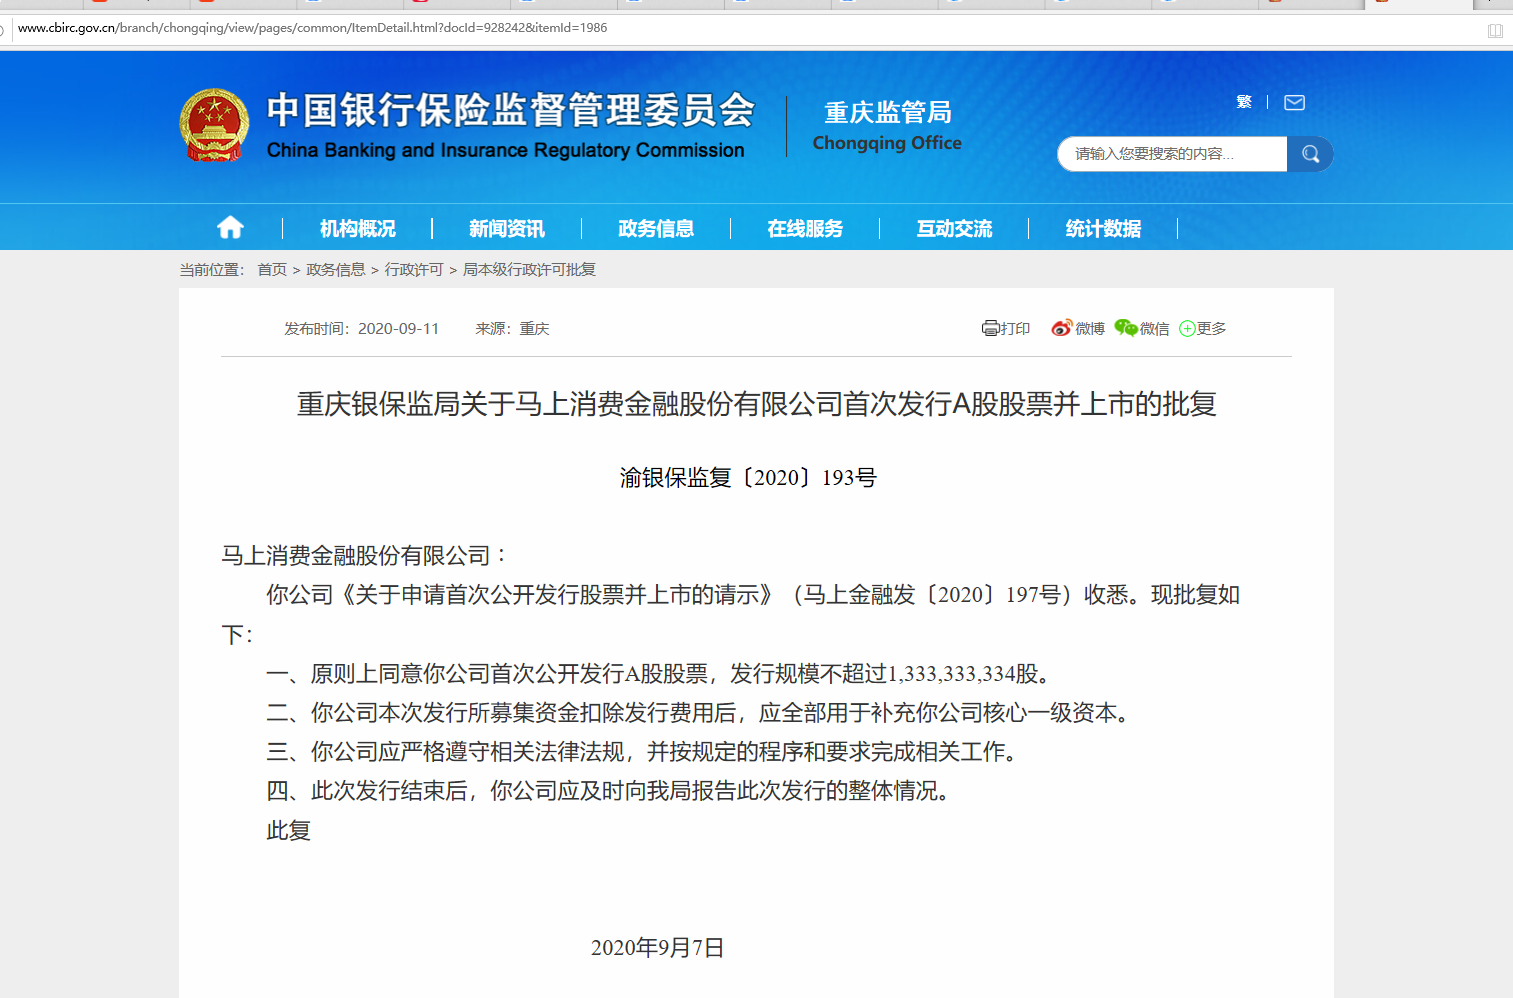Image resolution: width=1513 pixels, height=998 pixels.
Task: Click the 当前位置 label
Action: click(212, 270)
